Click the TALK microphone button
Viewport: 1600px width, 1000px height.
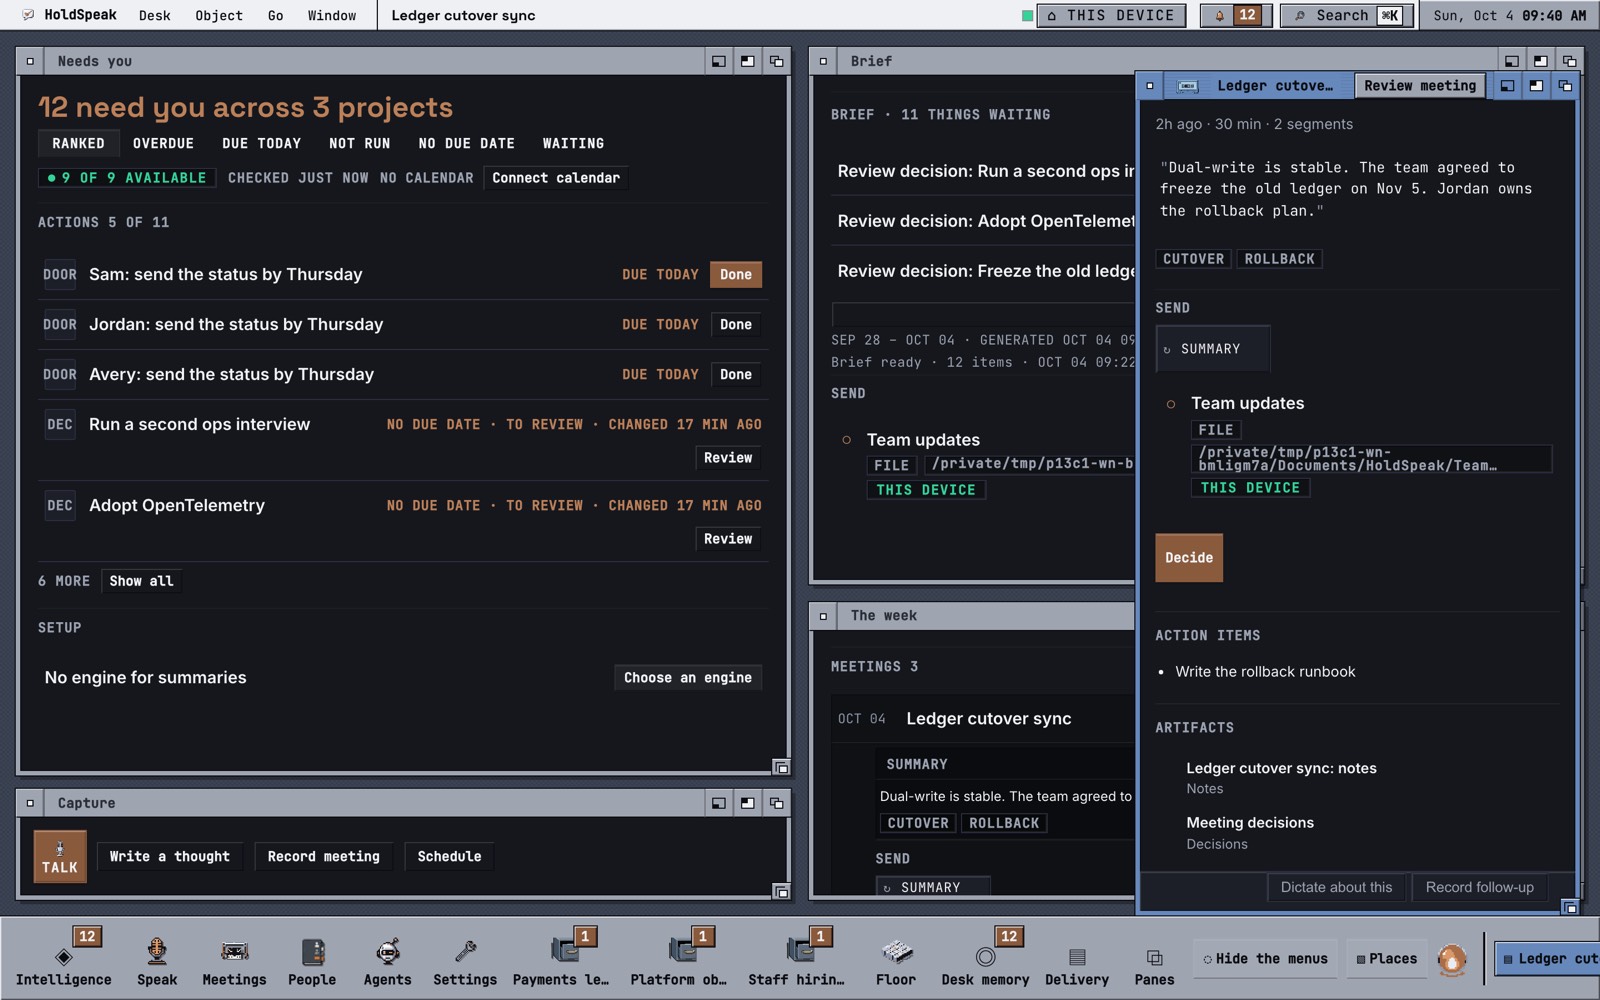(x=60, y=857)
